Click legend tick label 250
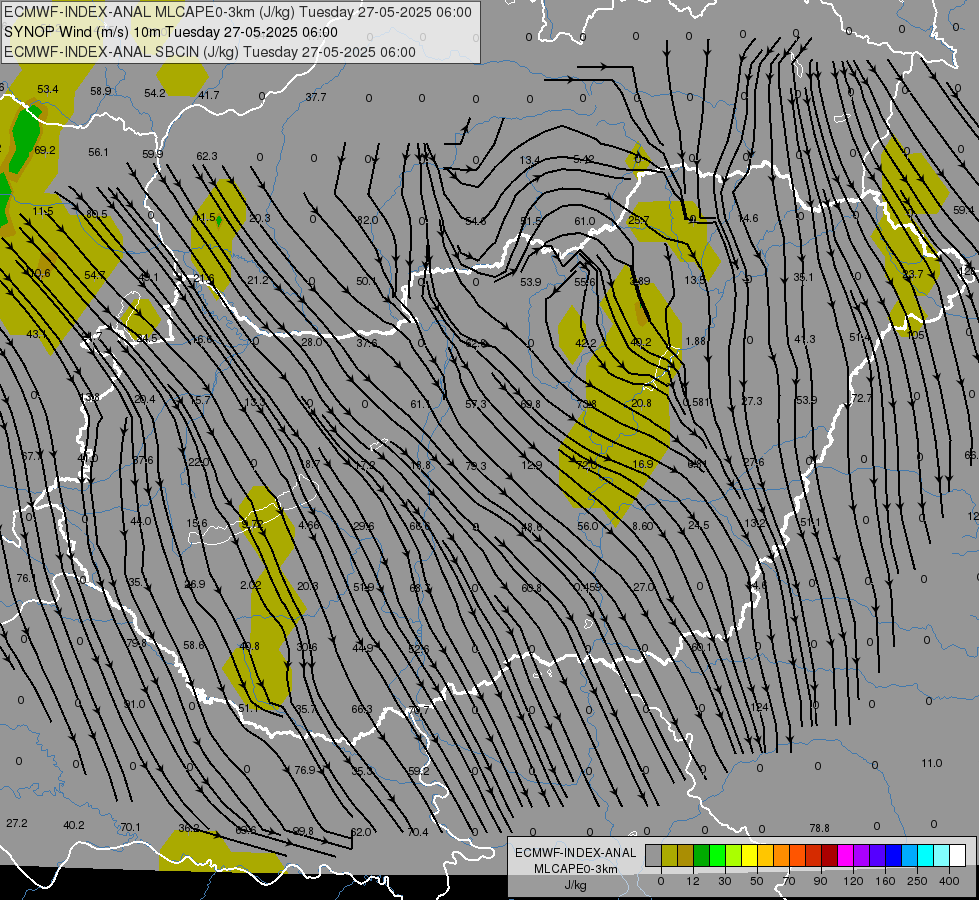 coord(917,881)
